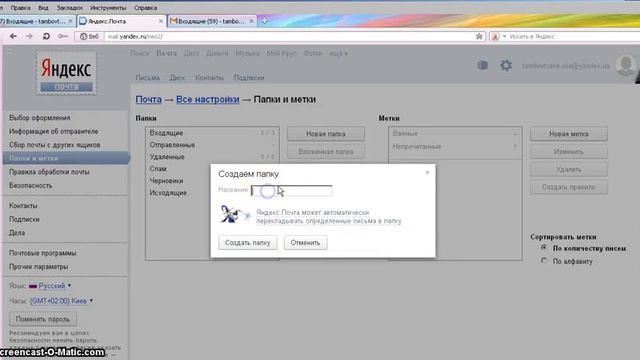
Task: Switch to the first Входящие - tanbovt browser tab
Action: [37, 21]
